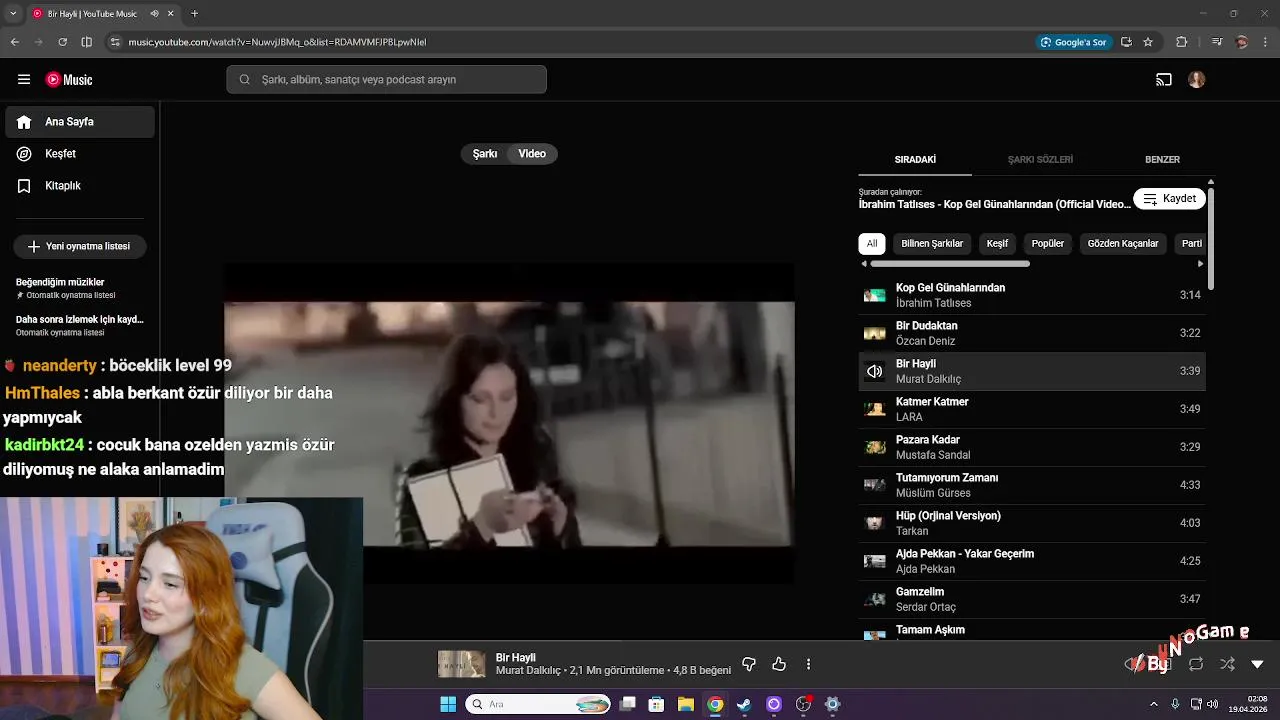Open the Daha sonra izlemek için kaydedilenler playlist
The image size is (1280, 720).
80,325
